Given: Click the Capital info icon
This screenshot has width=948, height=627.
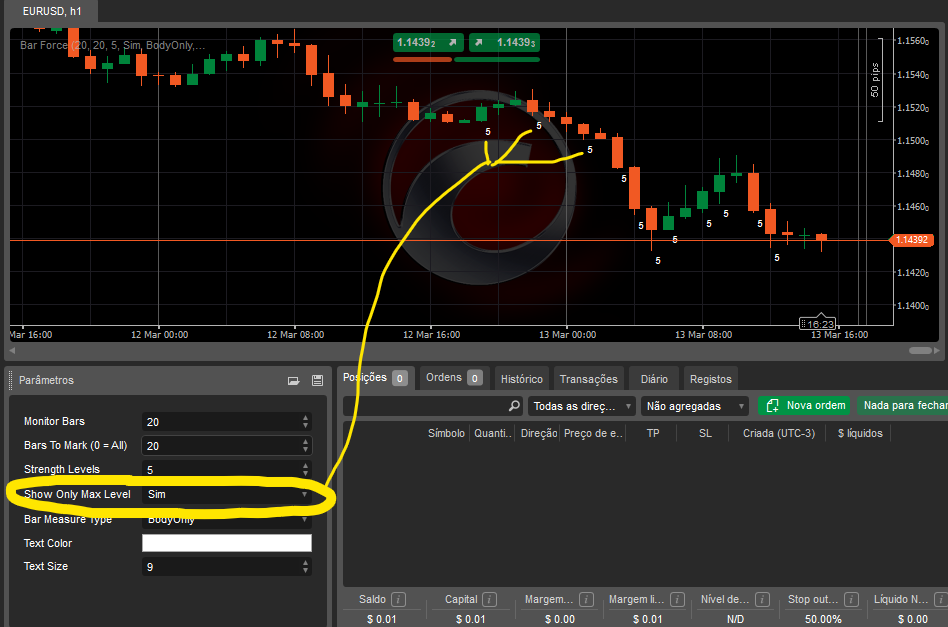Looking at the screenshot, I should 488,600.
